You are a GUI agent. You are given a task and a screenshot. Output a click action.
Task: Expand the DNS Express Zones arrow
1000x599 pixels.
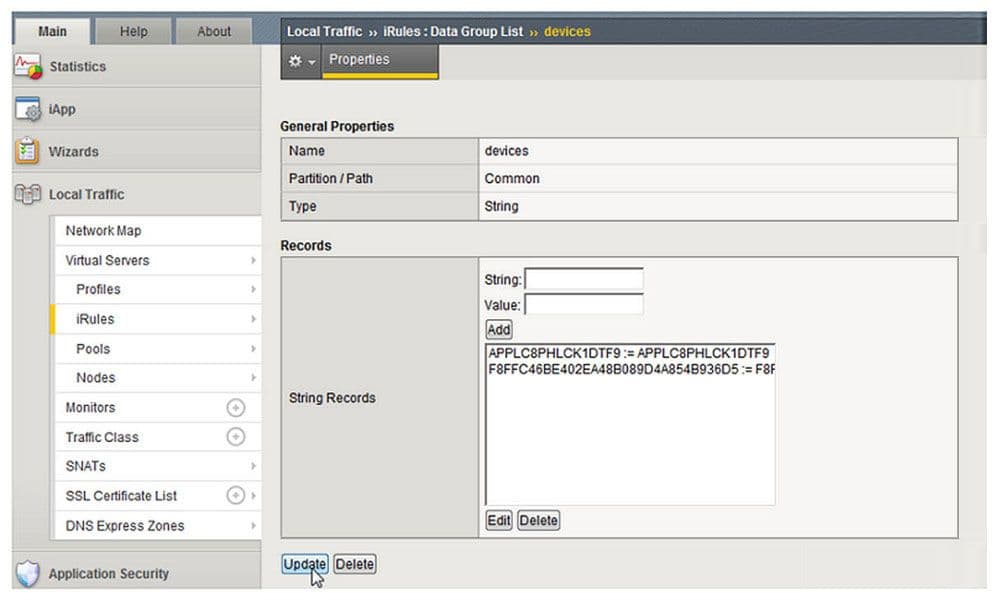(x=254, y=526)
